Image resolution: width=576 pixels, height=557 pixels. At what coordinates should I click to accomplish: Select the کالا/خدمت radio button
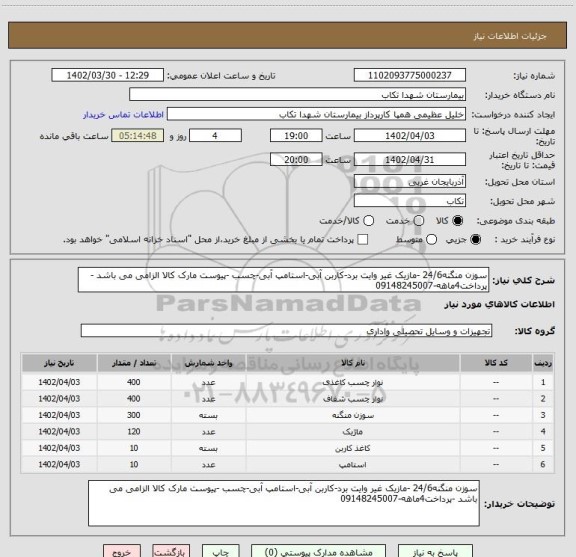point(368,221)
